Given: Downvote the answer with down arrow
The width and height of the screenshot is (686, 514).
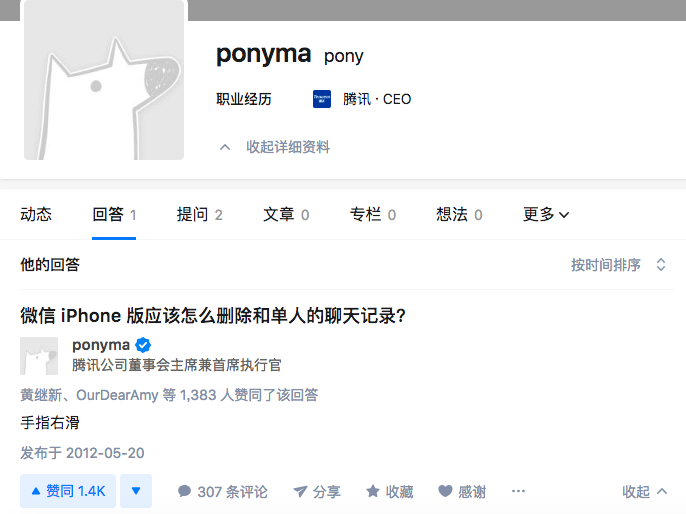Looking at the screenshot, I should point(135,491).
